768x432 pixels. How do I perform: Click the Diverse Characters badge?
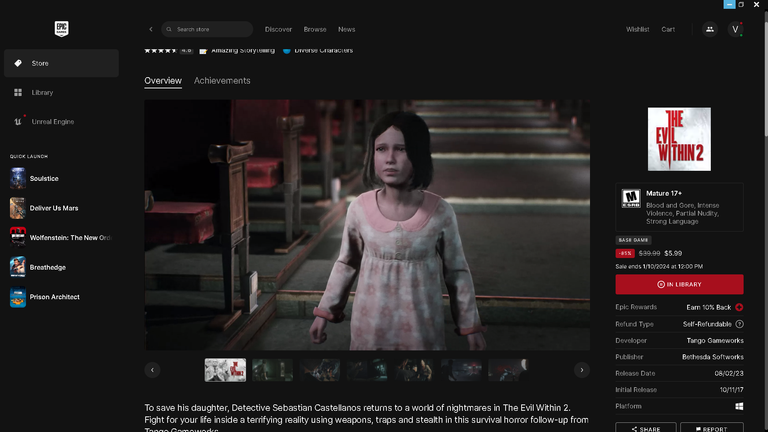pyautogui.click(x=318, y=50)
